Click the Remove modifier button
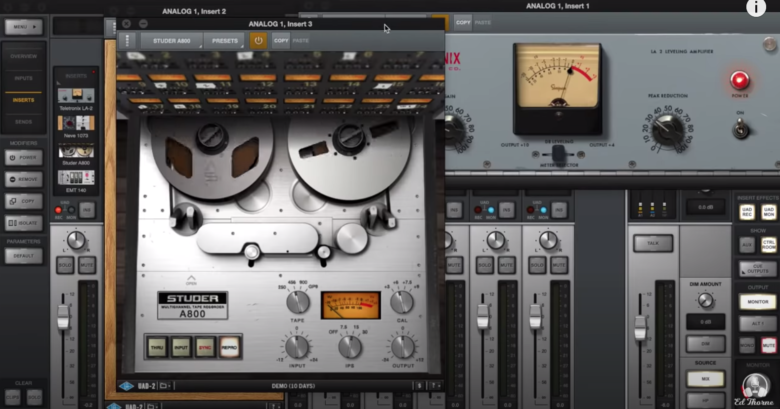 (x=22, y=179)
